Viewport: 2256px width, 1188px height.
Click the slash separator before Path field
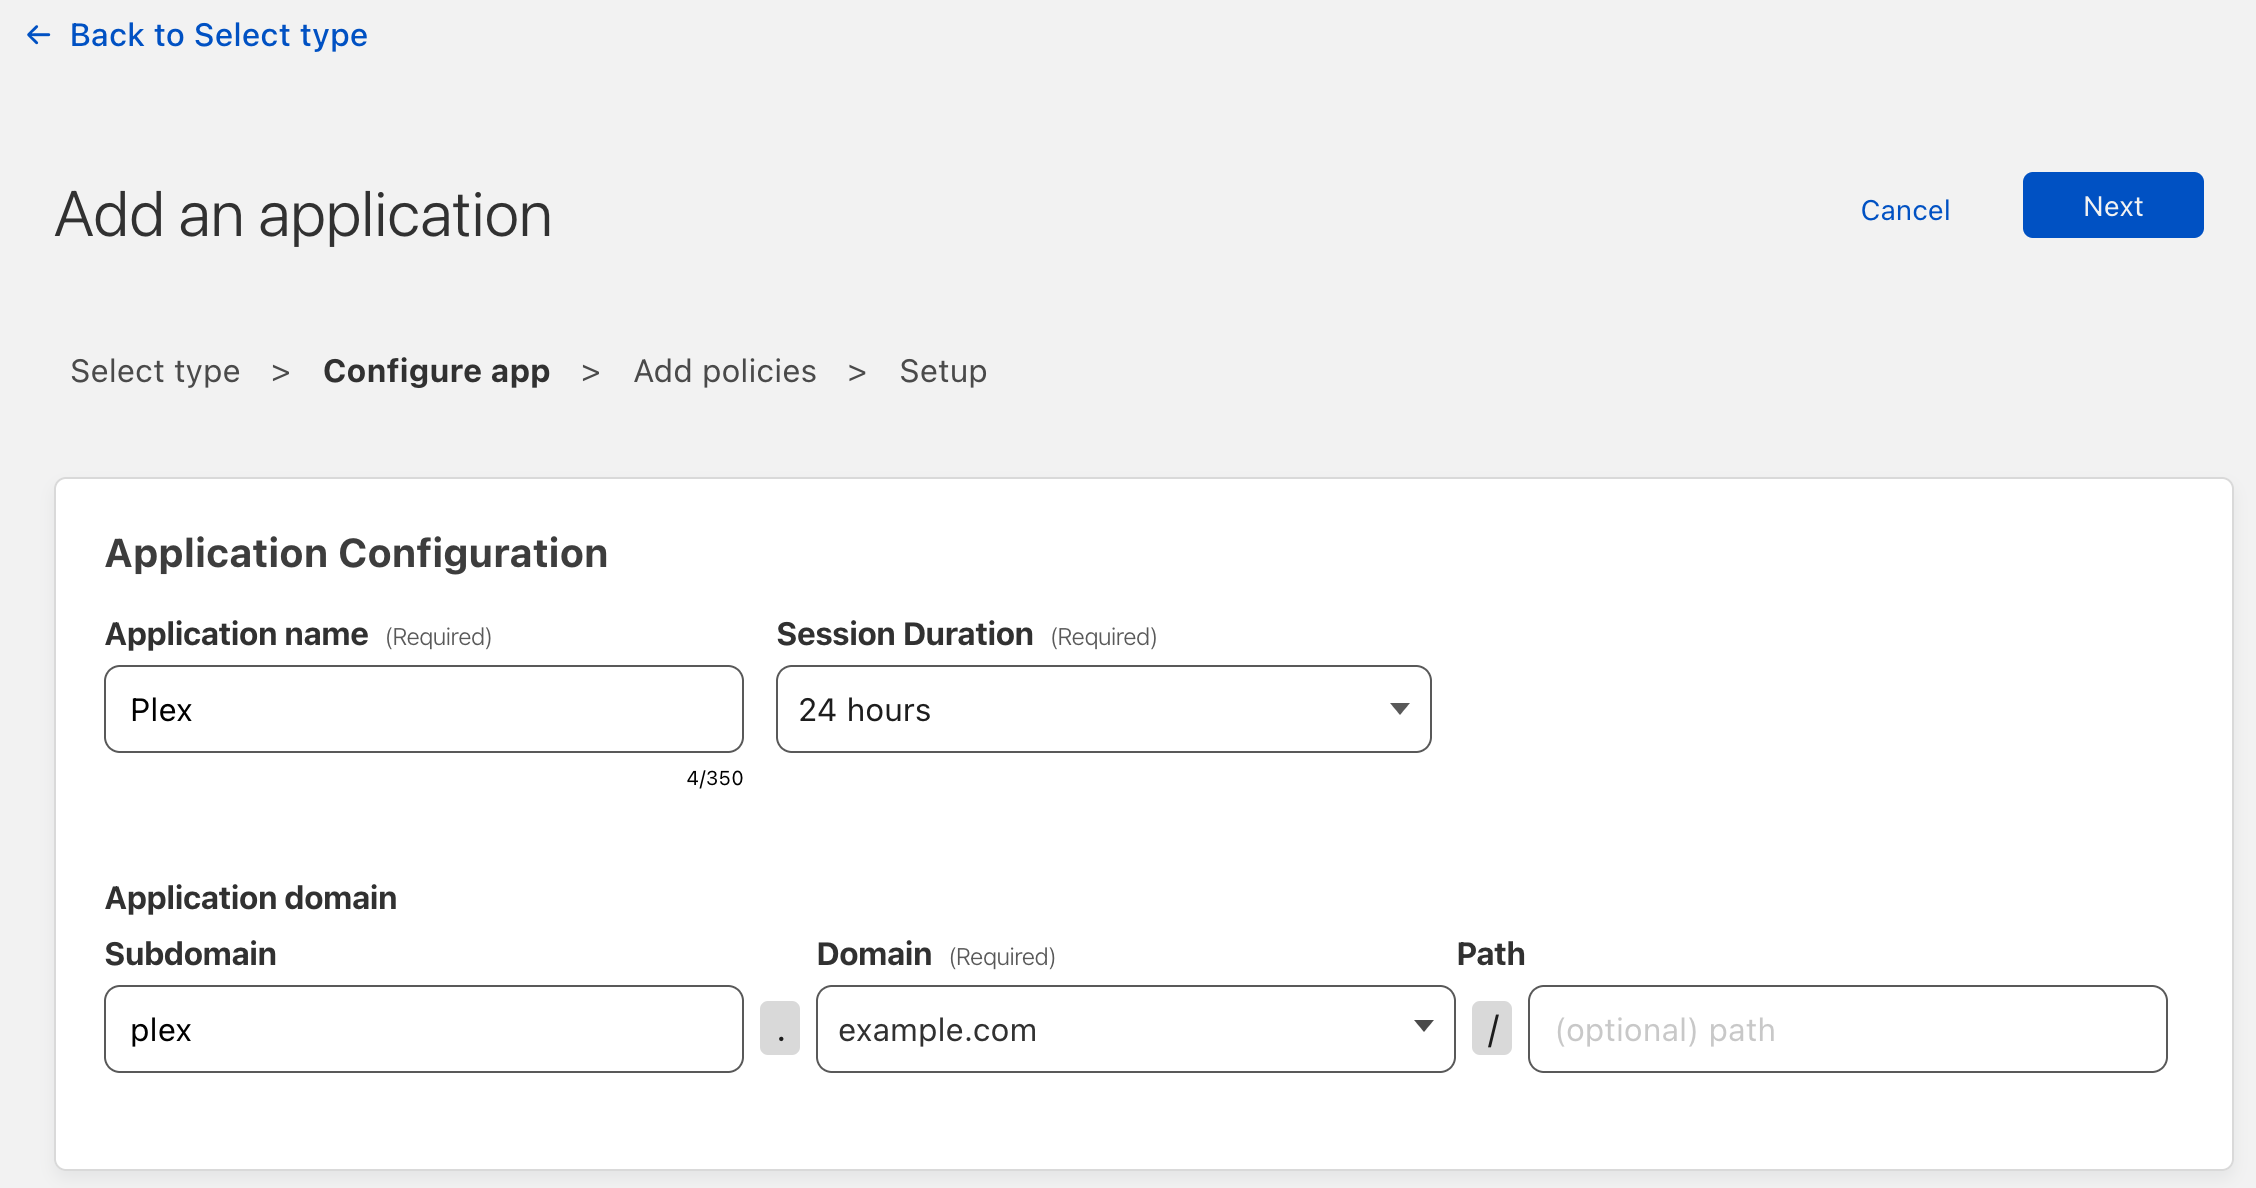(1492, 1028)
